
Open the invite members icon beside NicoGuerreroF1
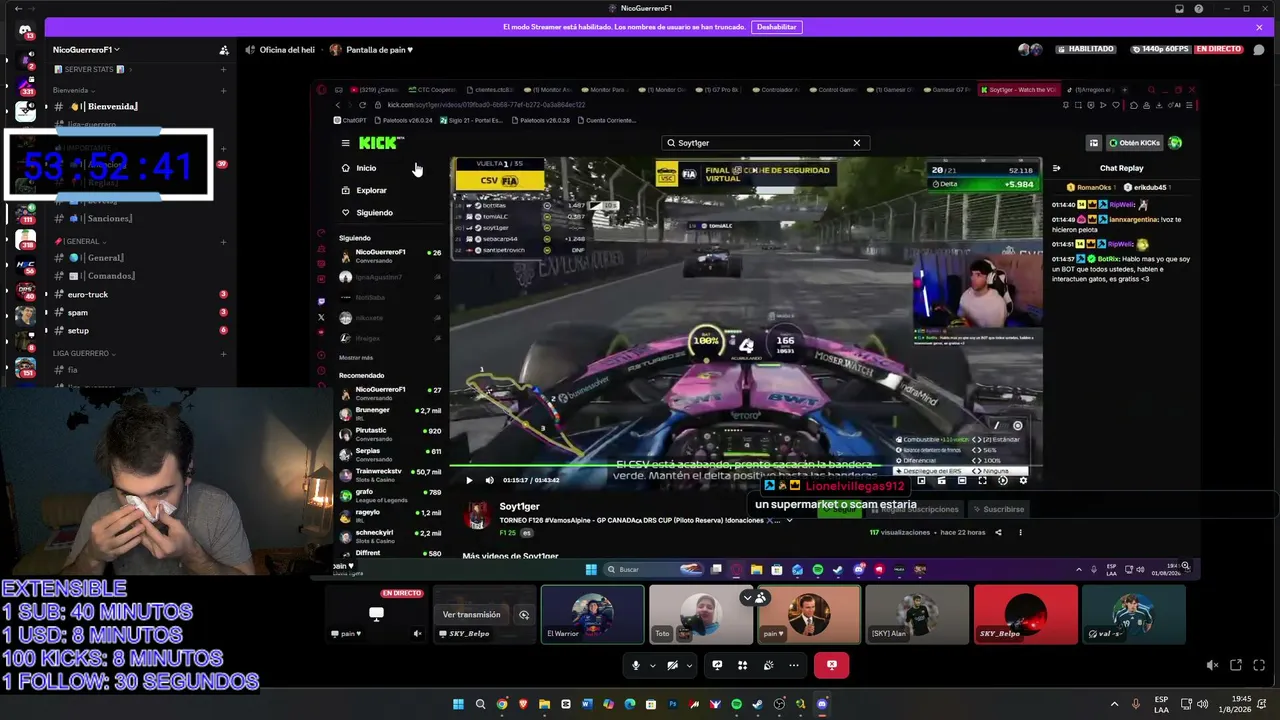224,50
